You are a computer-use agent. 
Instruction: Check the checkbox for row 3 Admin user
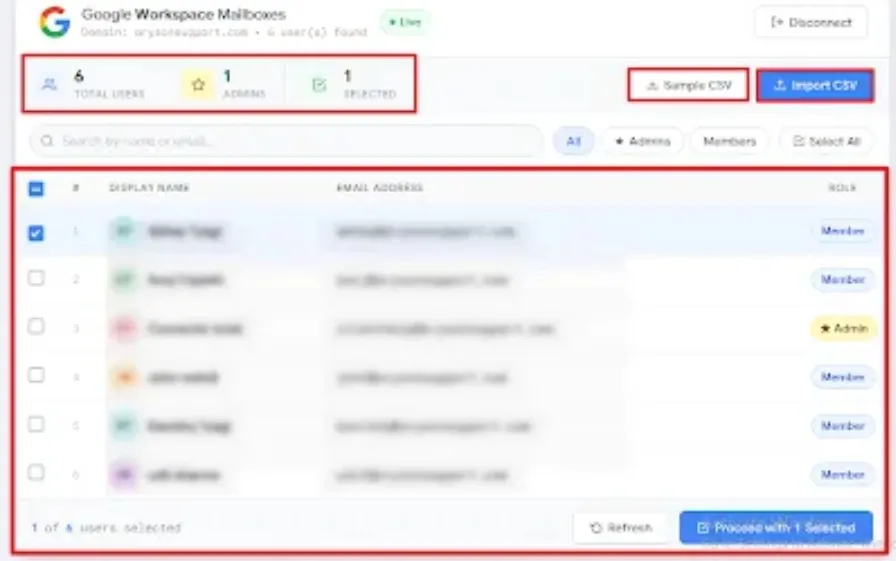coord(36,327)
